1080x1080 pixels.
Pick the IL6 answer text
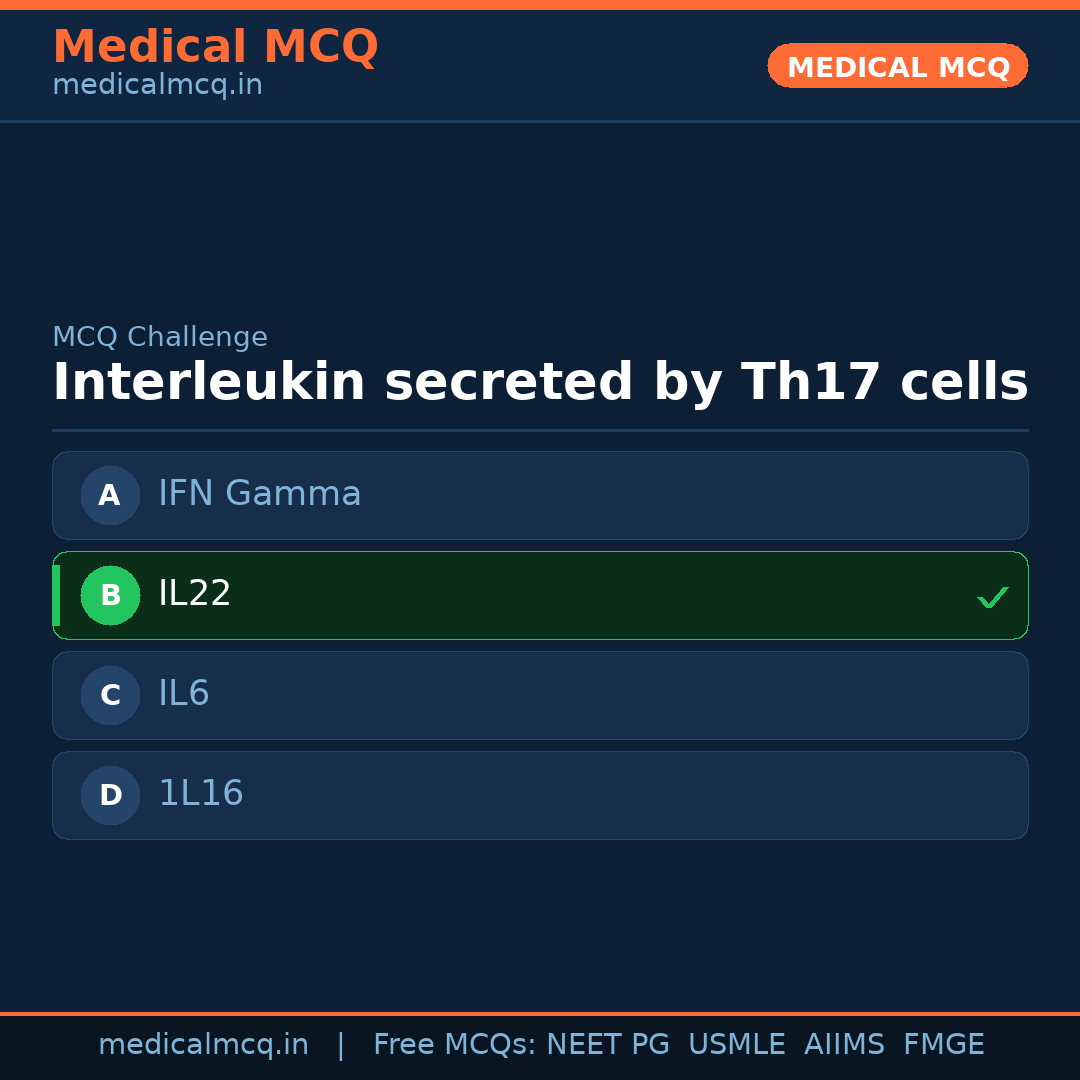point(183,694)
